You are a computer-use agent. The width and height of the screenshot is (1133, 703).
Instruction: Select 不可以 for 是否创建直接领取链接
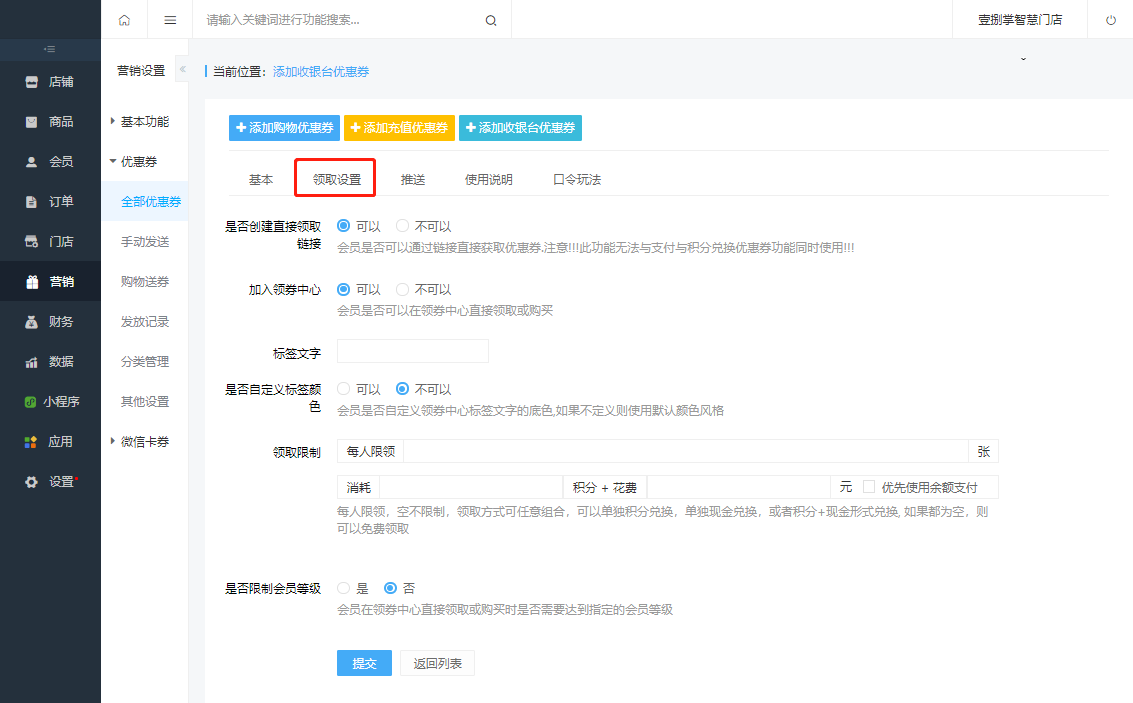pos(402,226)
